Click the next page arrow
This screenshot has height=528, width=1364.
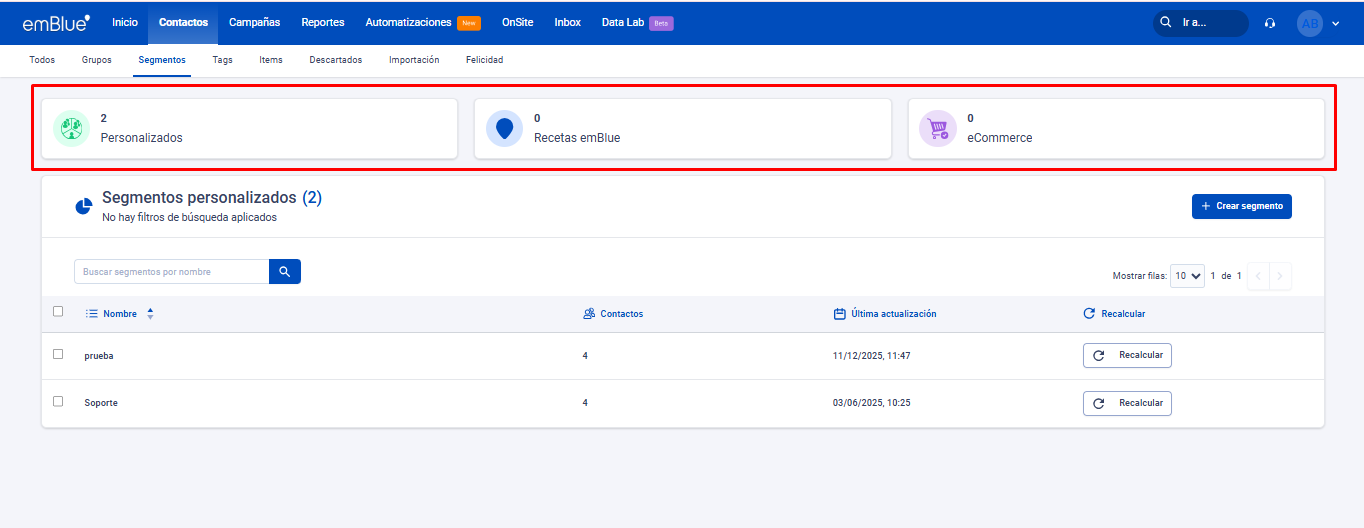[x=1279, y=276]
